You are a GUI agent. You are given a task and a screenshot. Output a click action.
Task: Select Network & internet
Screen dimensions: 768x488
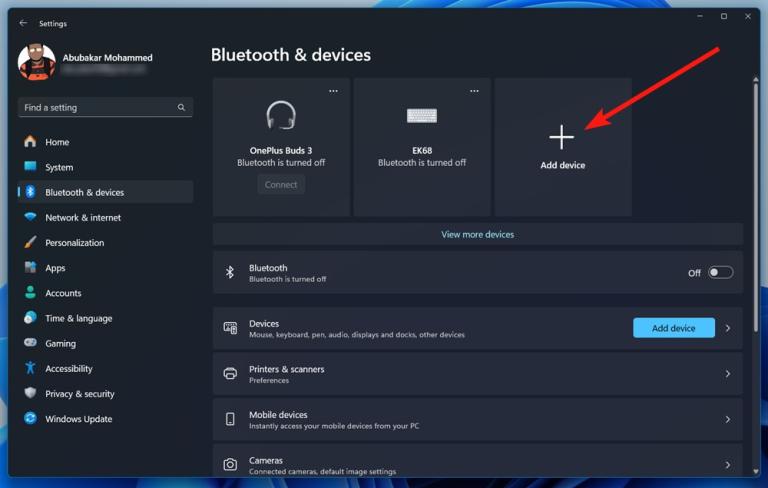click(x=105, y=218)
